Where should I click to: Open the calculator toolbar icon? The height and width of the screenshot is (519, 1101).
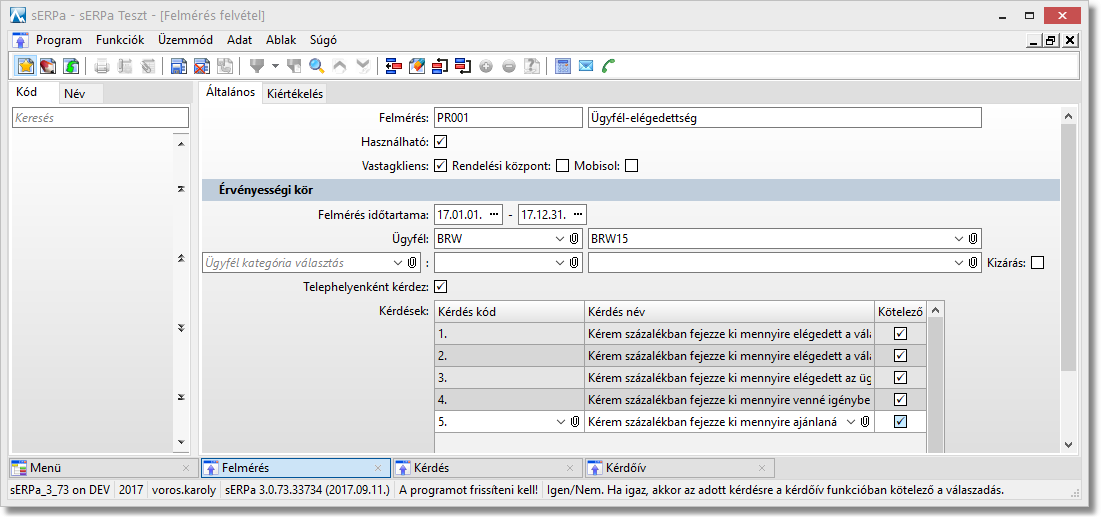pyautogui.click(x=563, y=66)
